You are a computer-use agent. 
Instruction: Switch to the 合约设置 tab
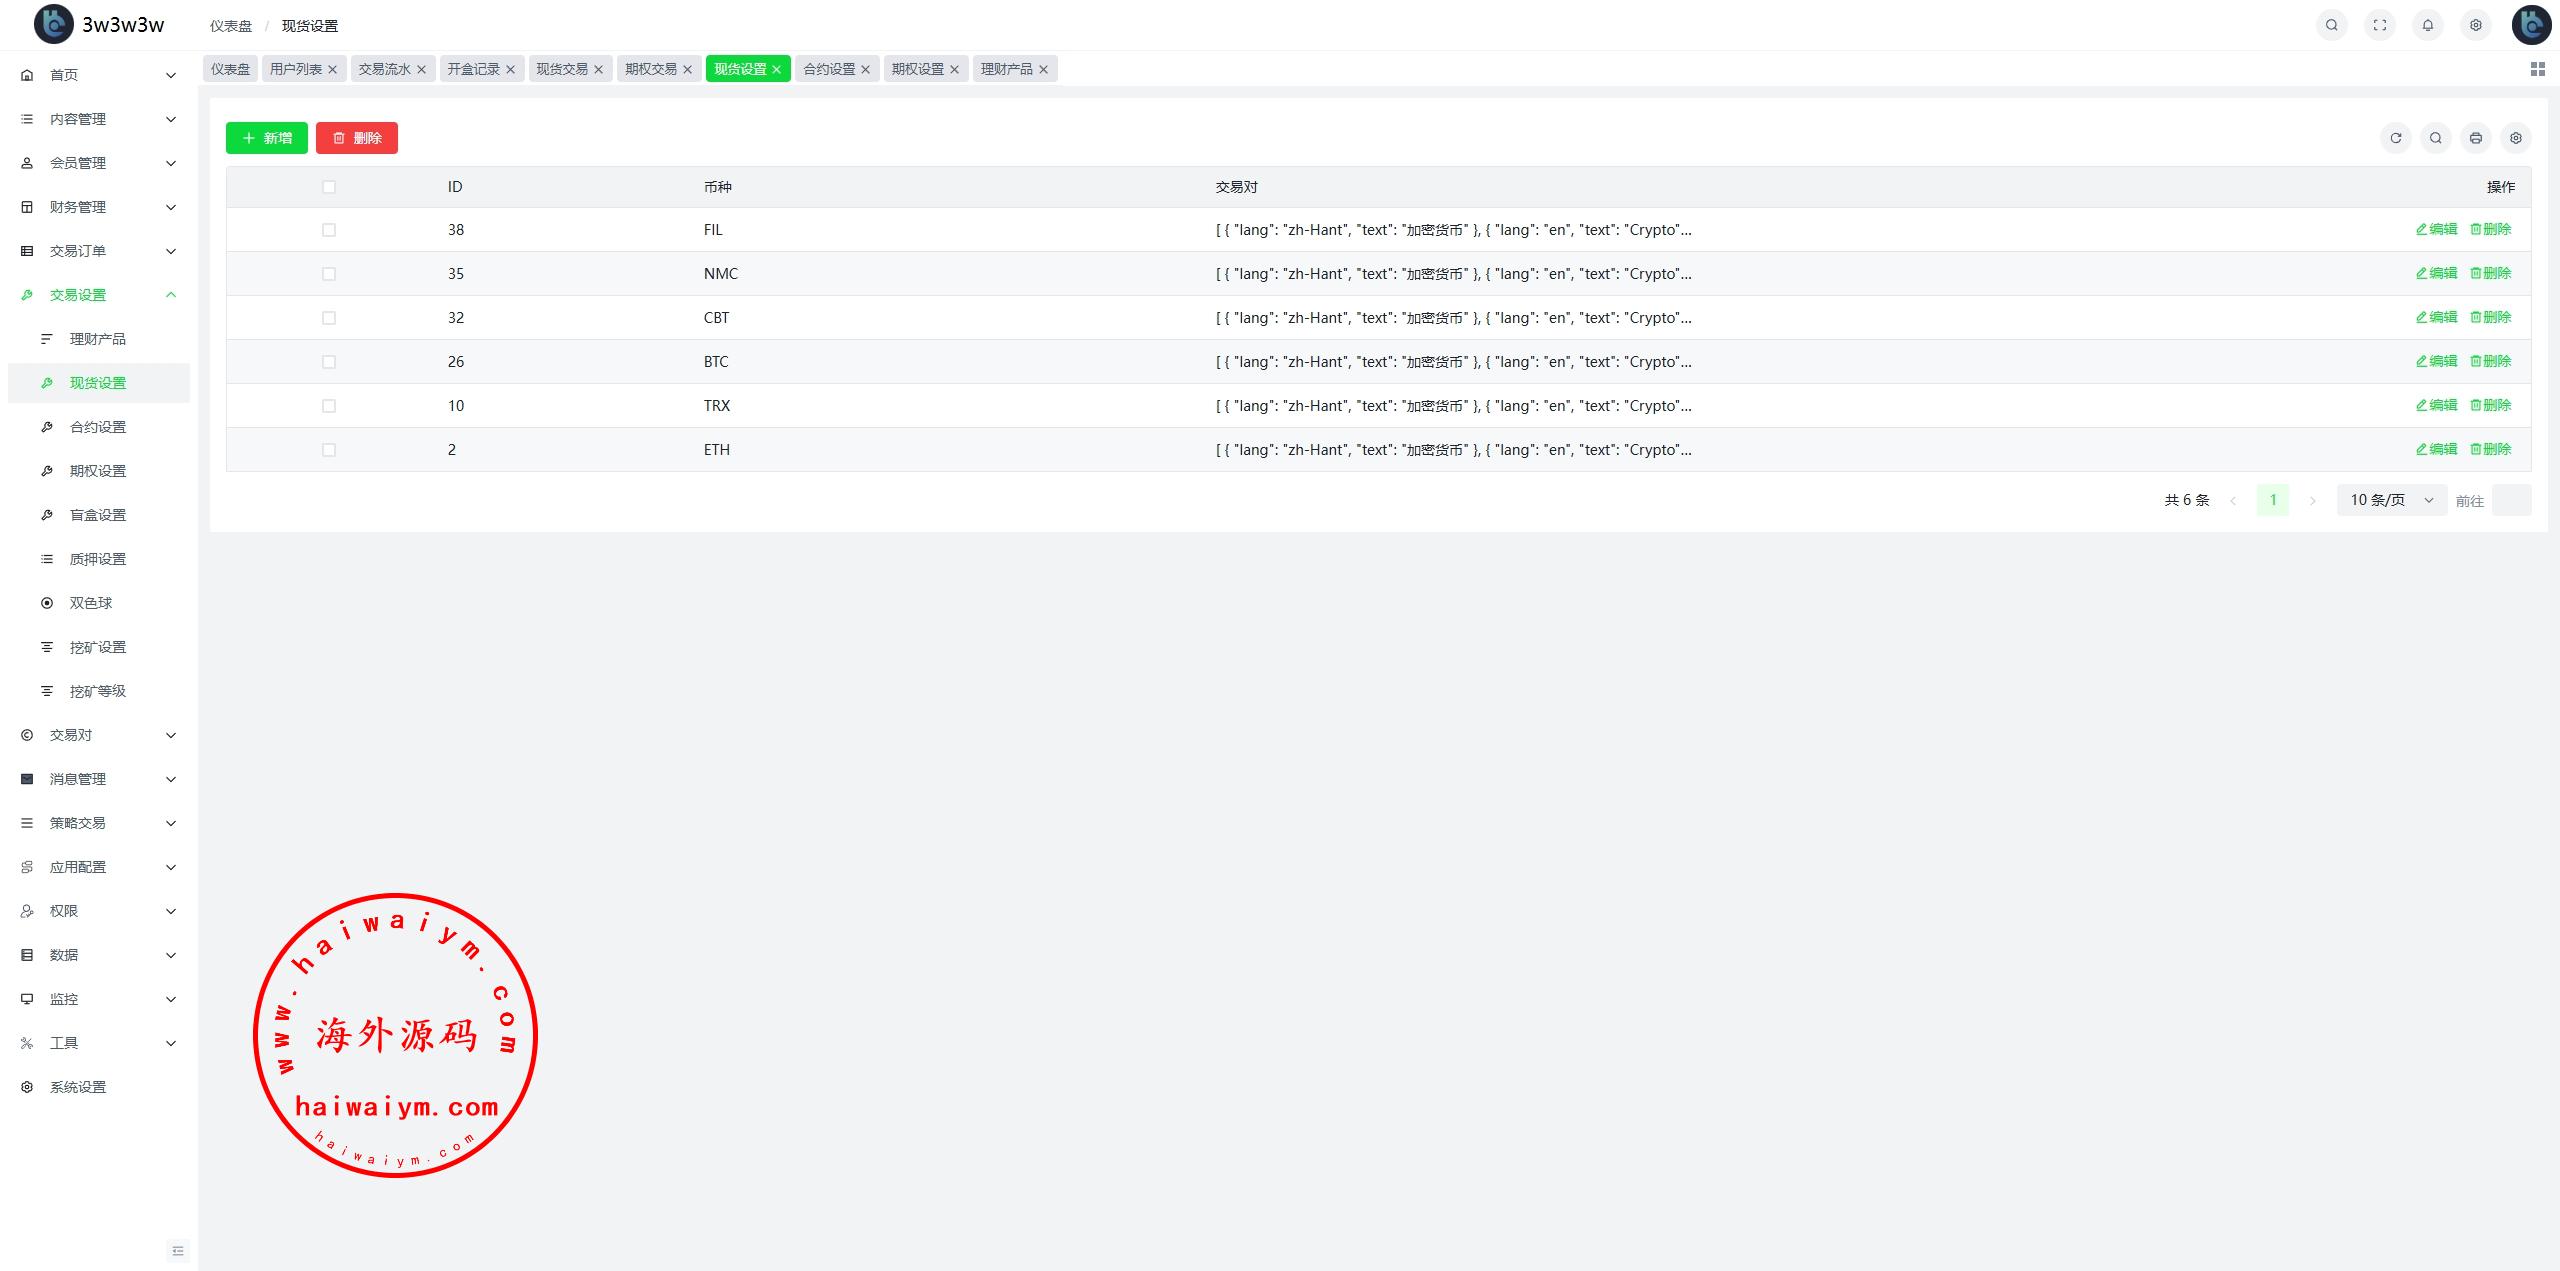(829, 69)
